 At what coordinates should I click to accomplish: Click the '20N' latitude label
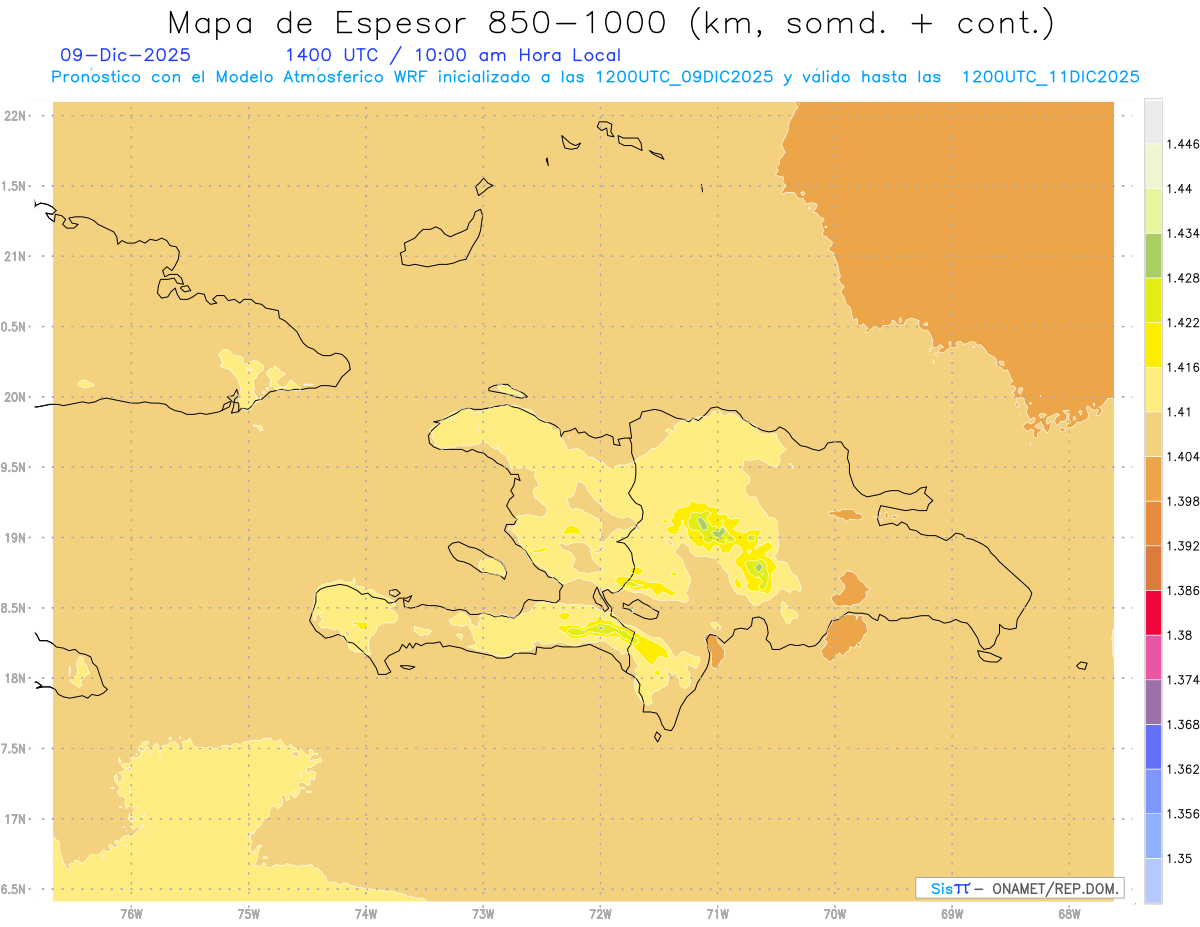[x=17, y=397]
